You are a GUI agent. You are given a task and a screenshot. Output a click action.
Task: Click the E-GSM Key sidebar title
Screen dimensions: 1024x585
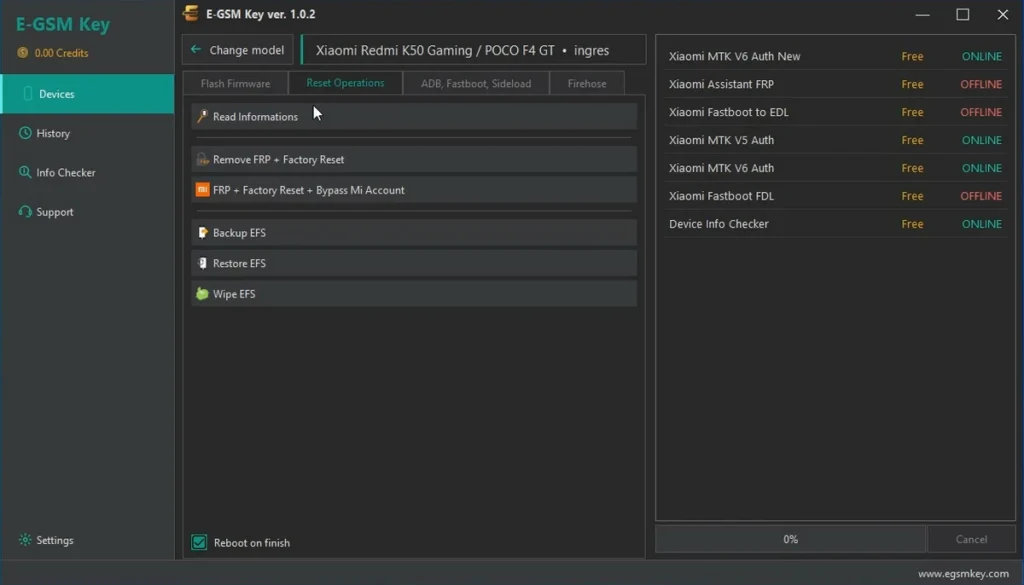click(63, 24)
